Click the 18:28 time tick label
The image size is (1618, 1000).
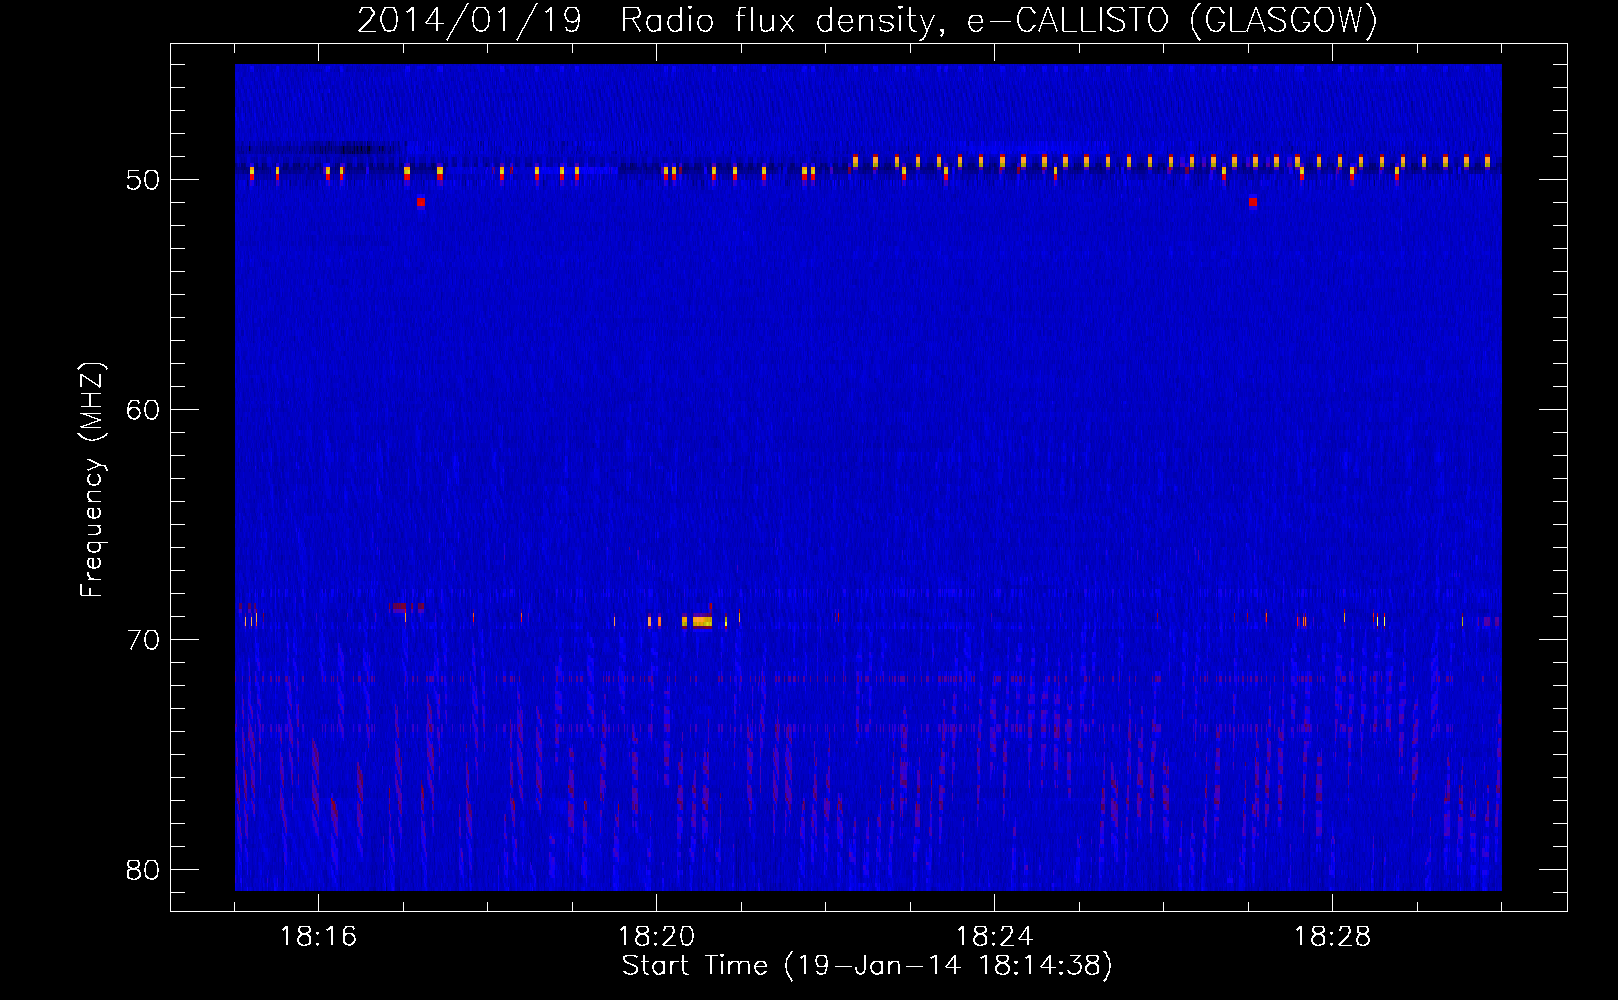1332,937
